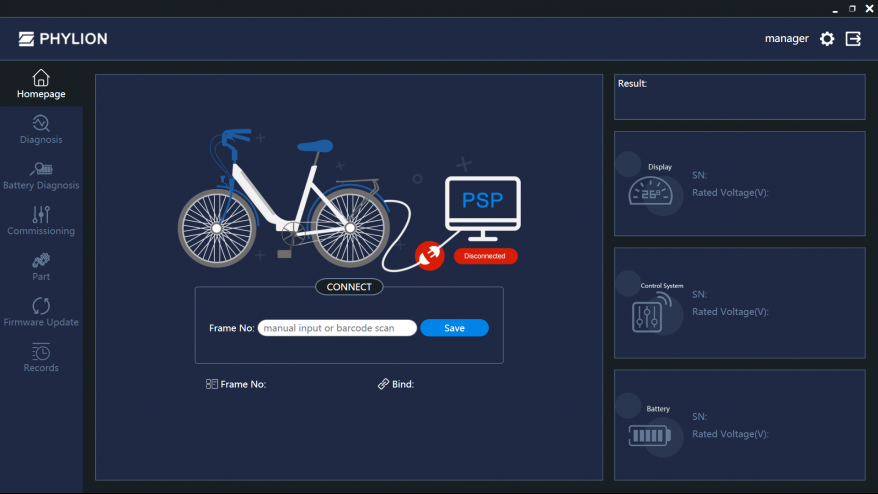Click the PSP monitor graphic

click(482, 207)
